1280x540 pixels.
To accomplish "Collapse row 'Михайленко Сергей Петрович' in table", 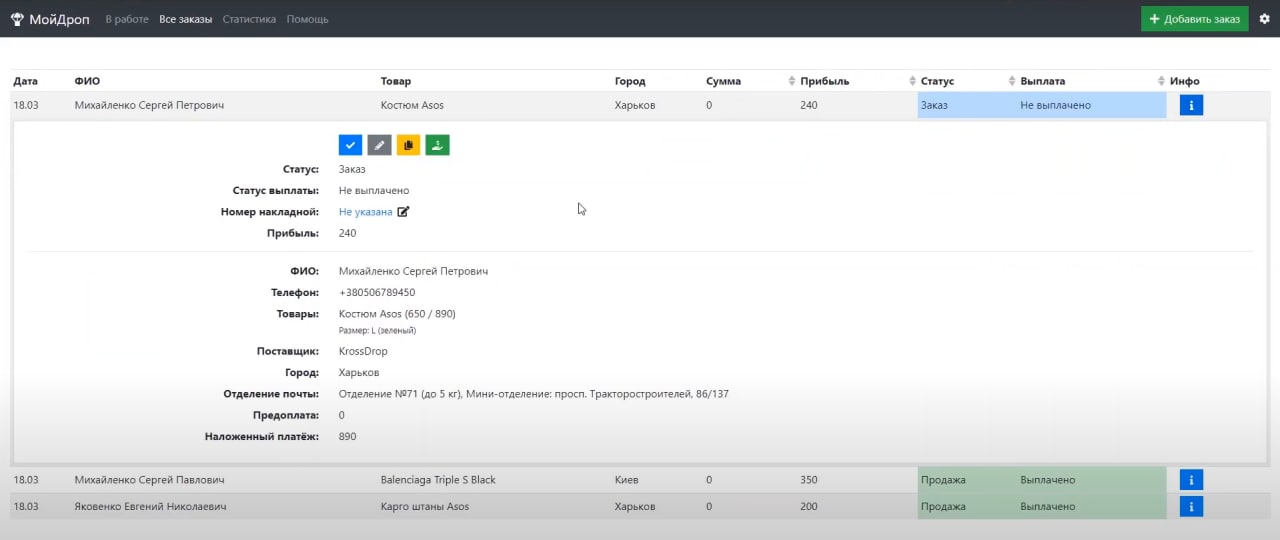I will click(x=149, y=105).
